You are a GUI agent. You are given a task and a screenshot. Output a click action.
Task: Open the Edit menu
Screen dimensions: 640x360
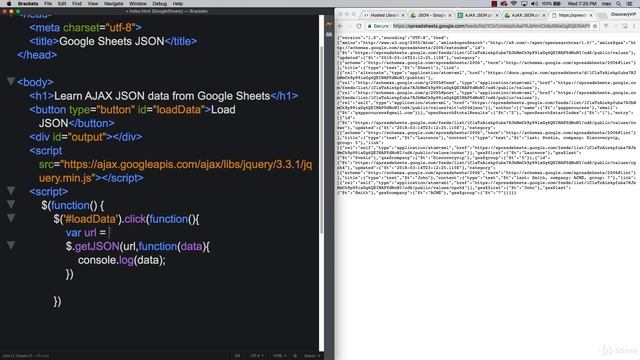pos(62,4)
